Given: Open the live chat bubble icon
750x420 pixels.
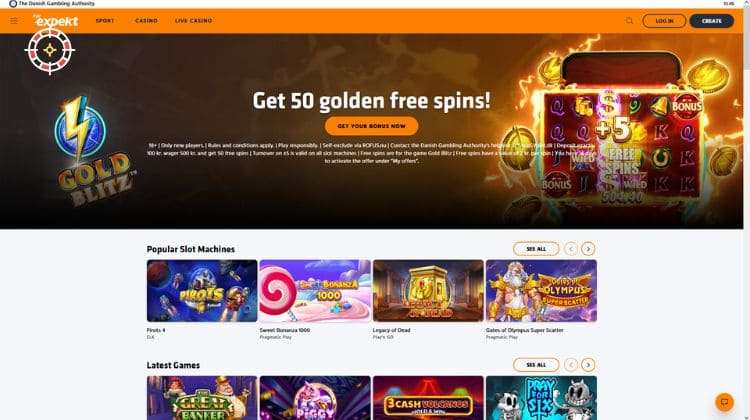Looking at the screenshot, I should point(724,402).
